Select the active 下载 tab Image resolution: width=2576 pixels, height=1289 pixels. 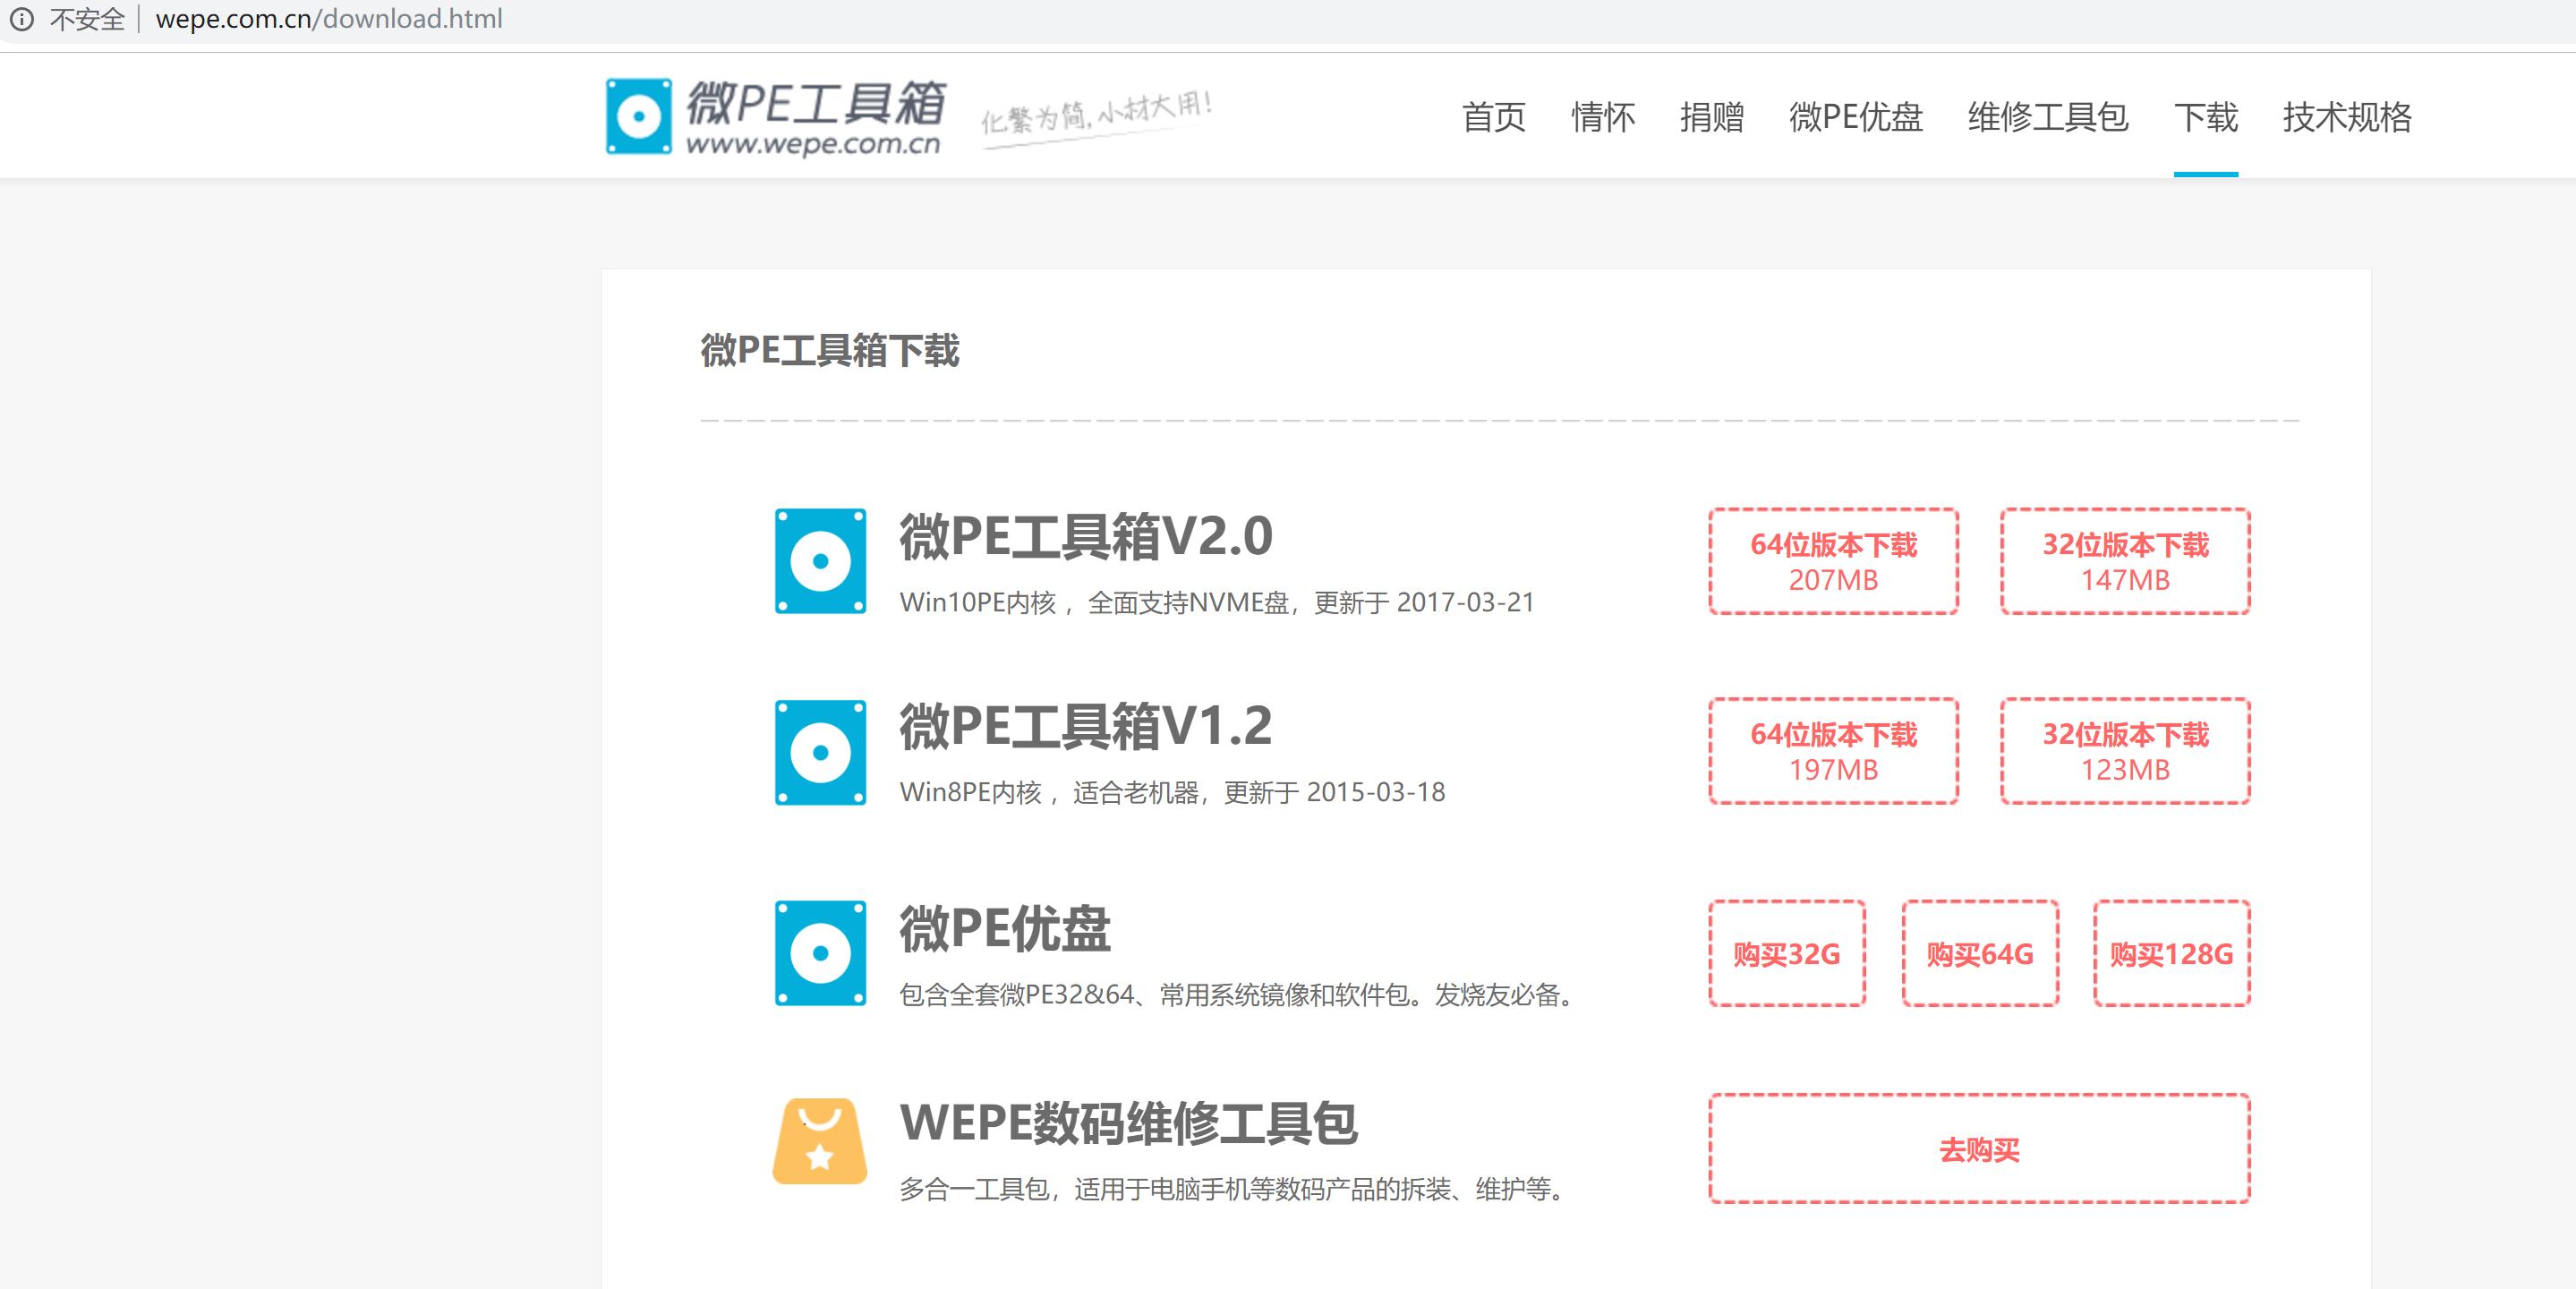[x=2206, y=118]
